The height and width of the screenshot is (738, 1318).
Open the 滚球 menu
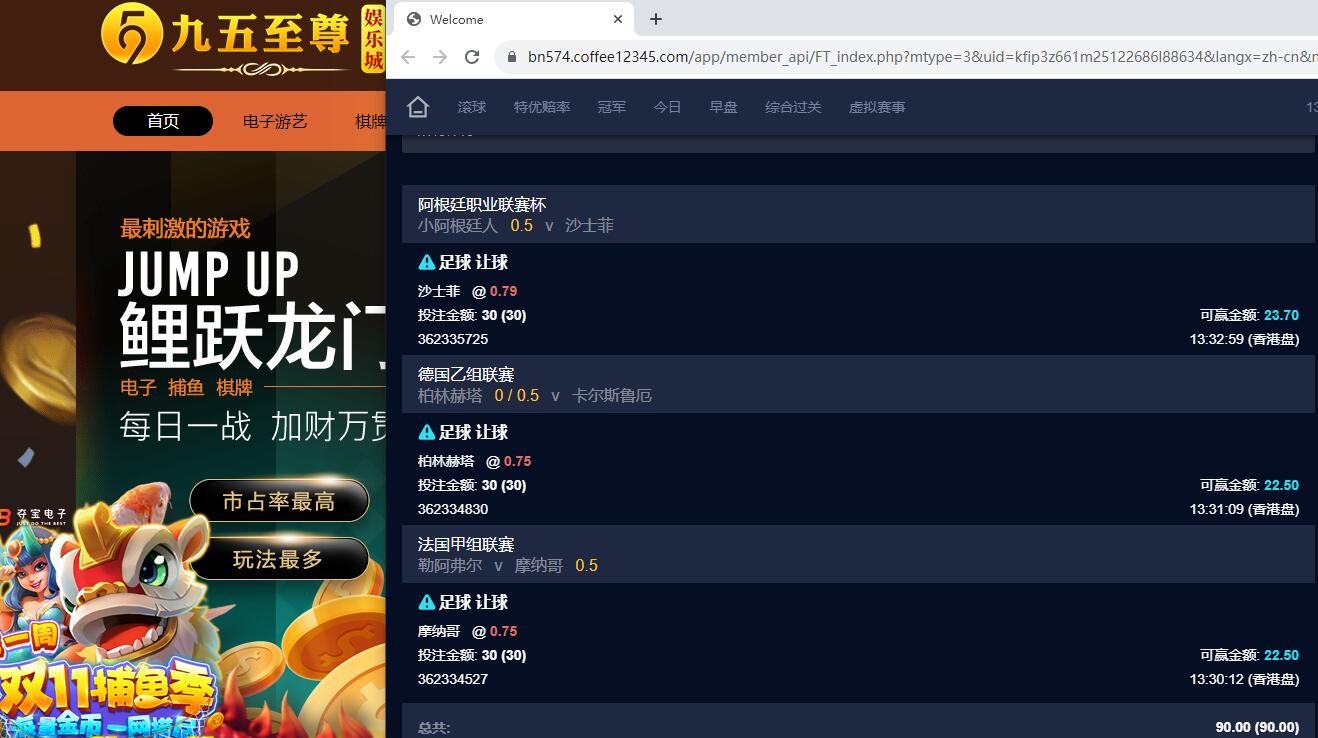pyautogui.click(x=472, y=107)
